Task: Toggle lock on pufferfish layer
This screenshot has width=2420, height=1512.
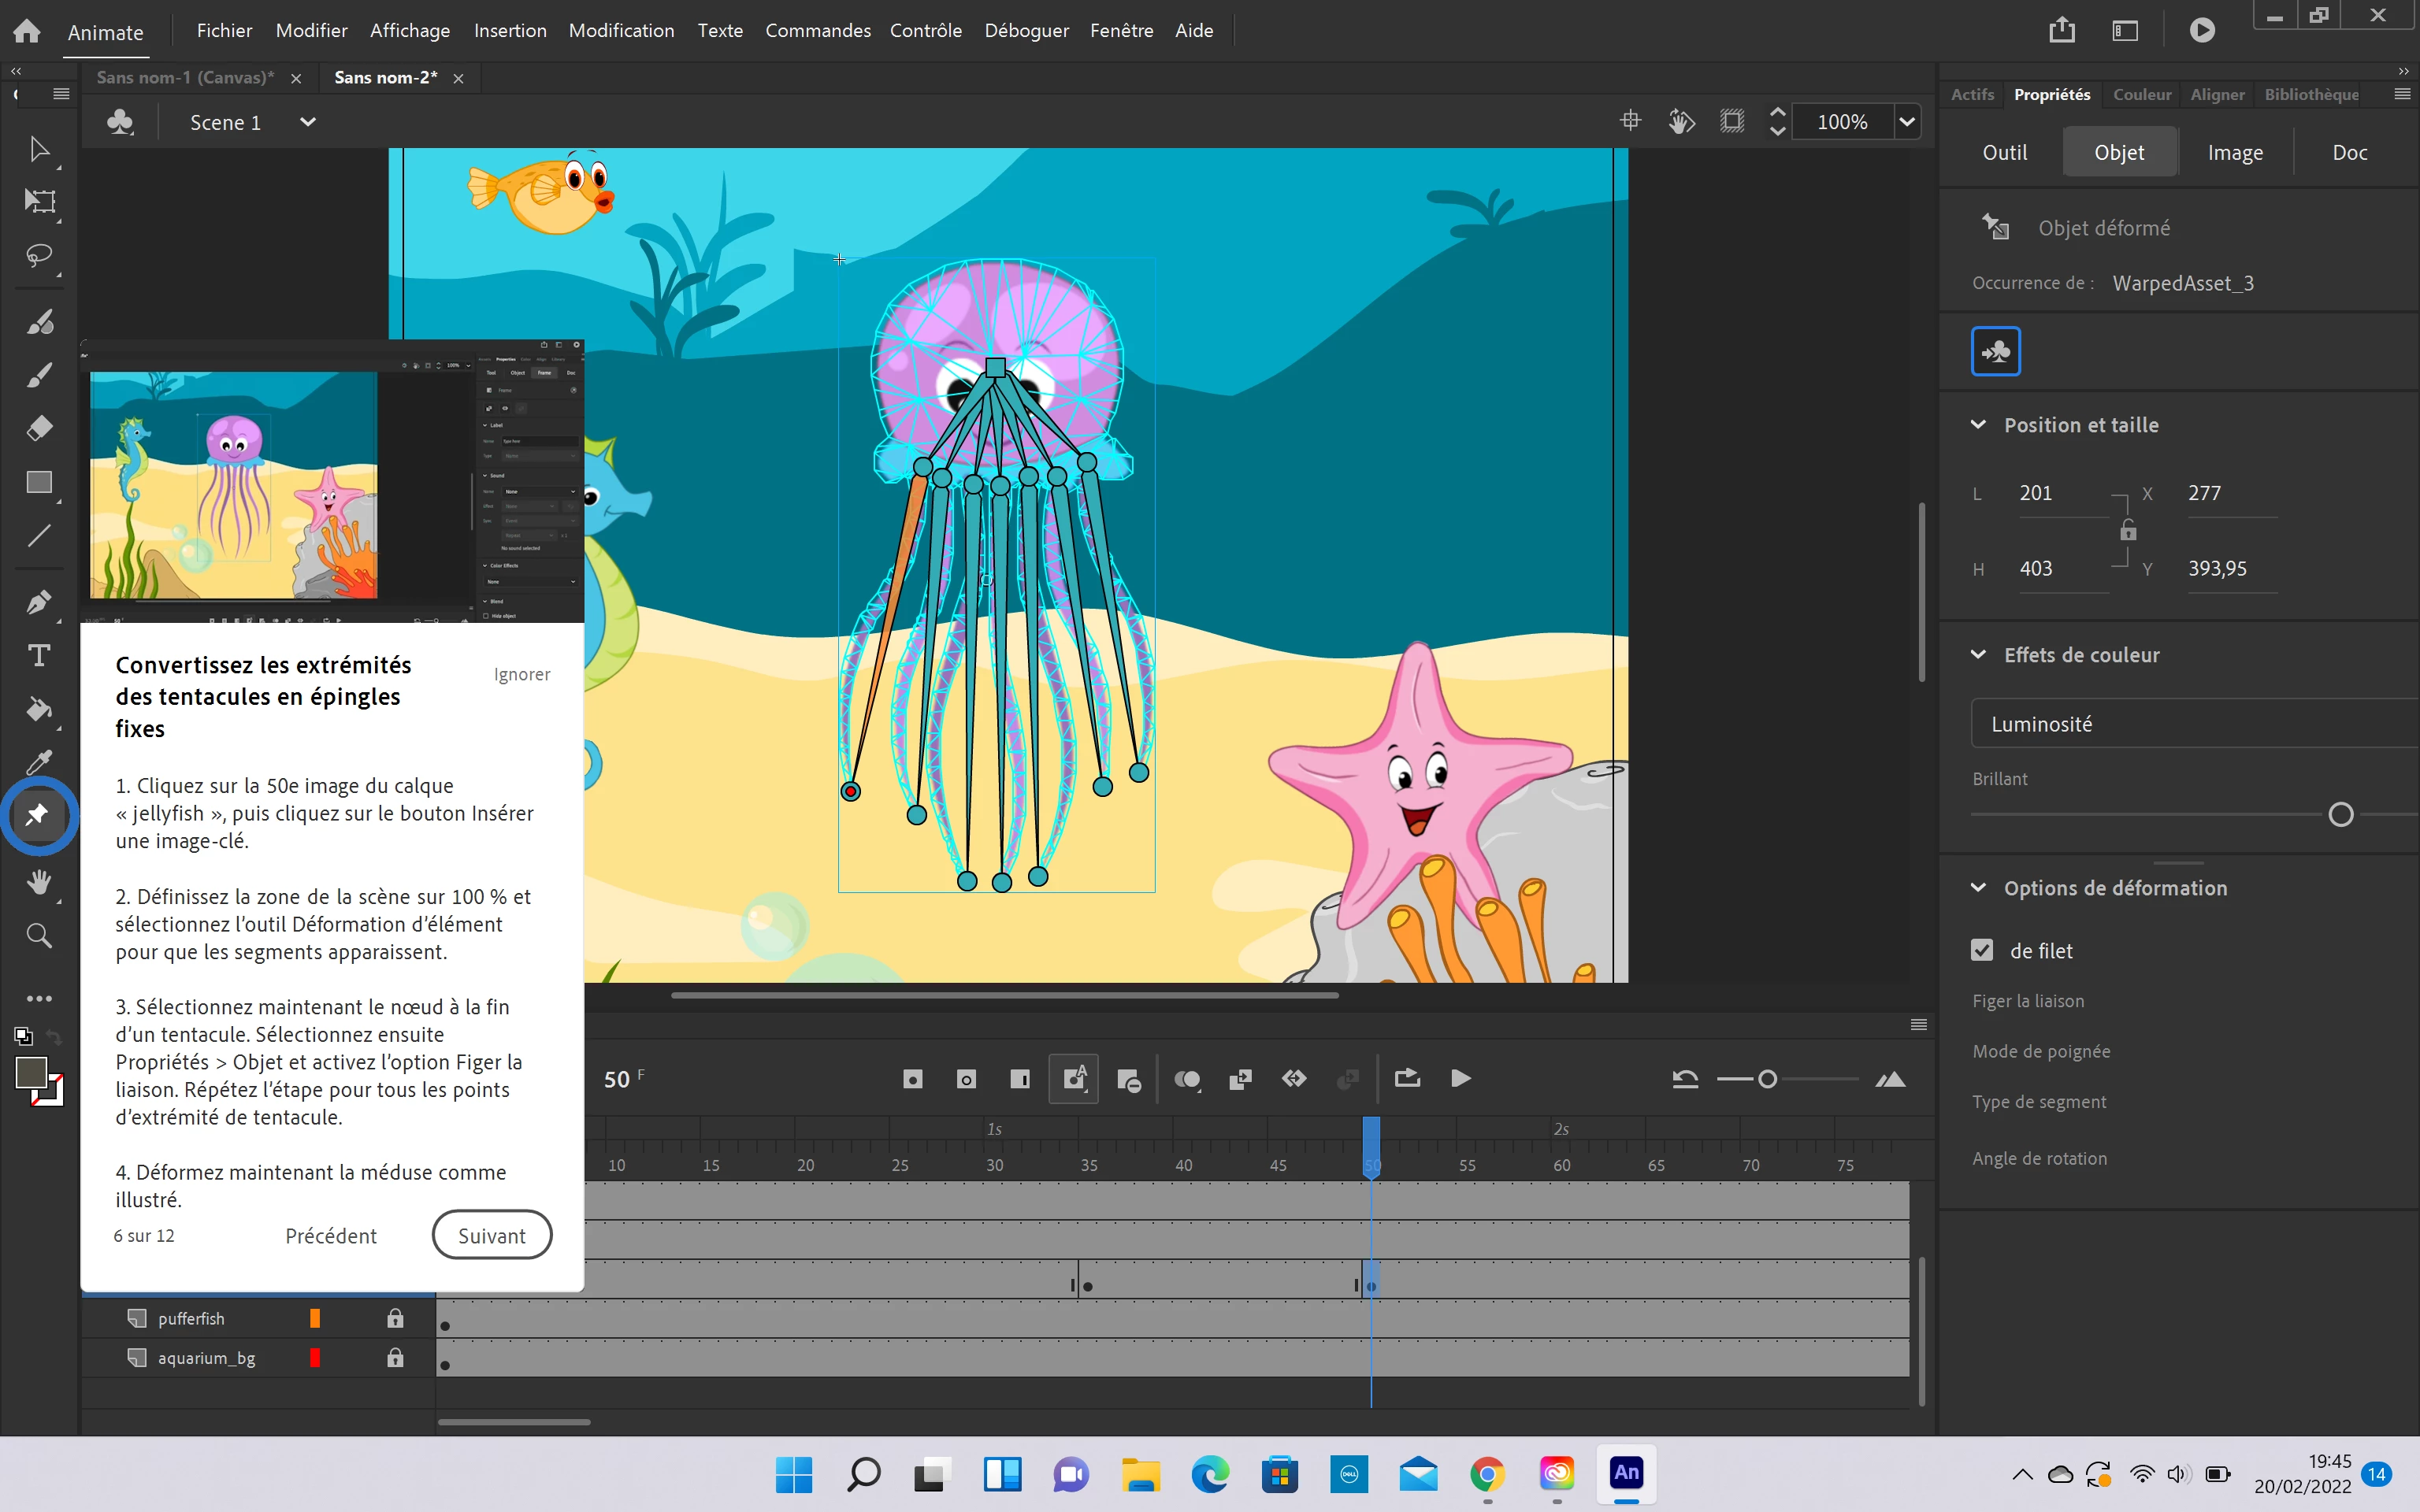Action: tap(395, 1319)
